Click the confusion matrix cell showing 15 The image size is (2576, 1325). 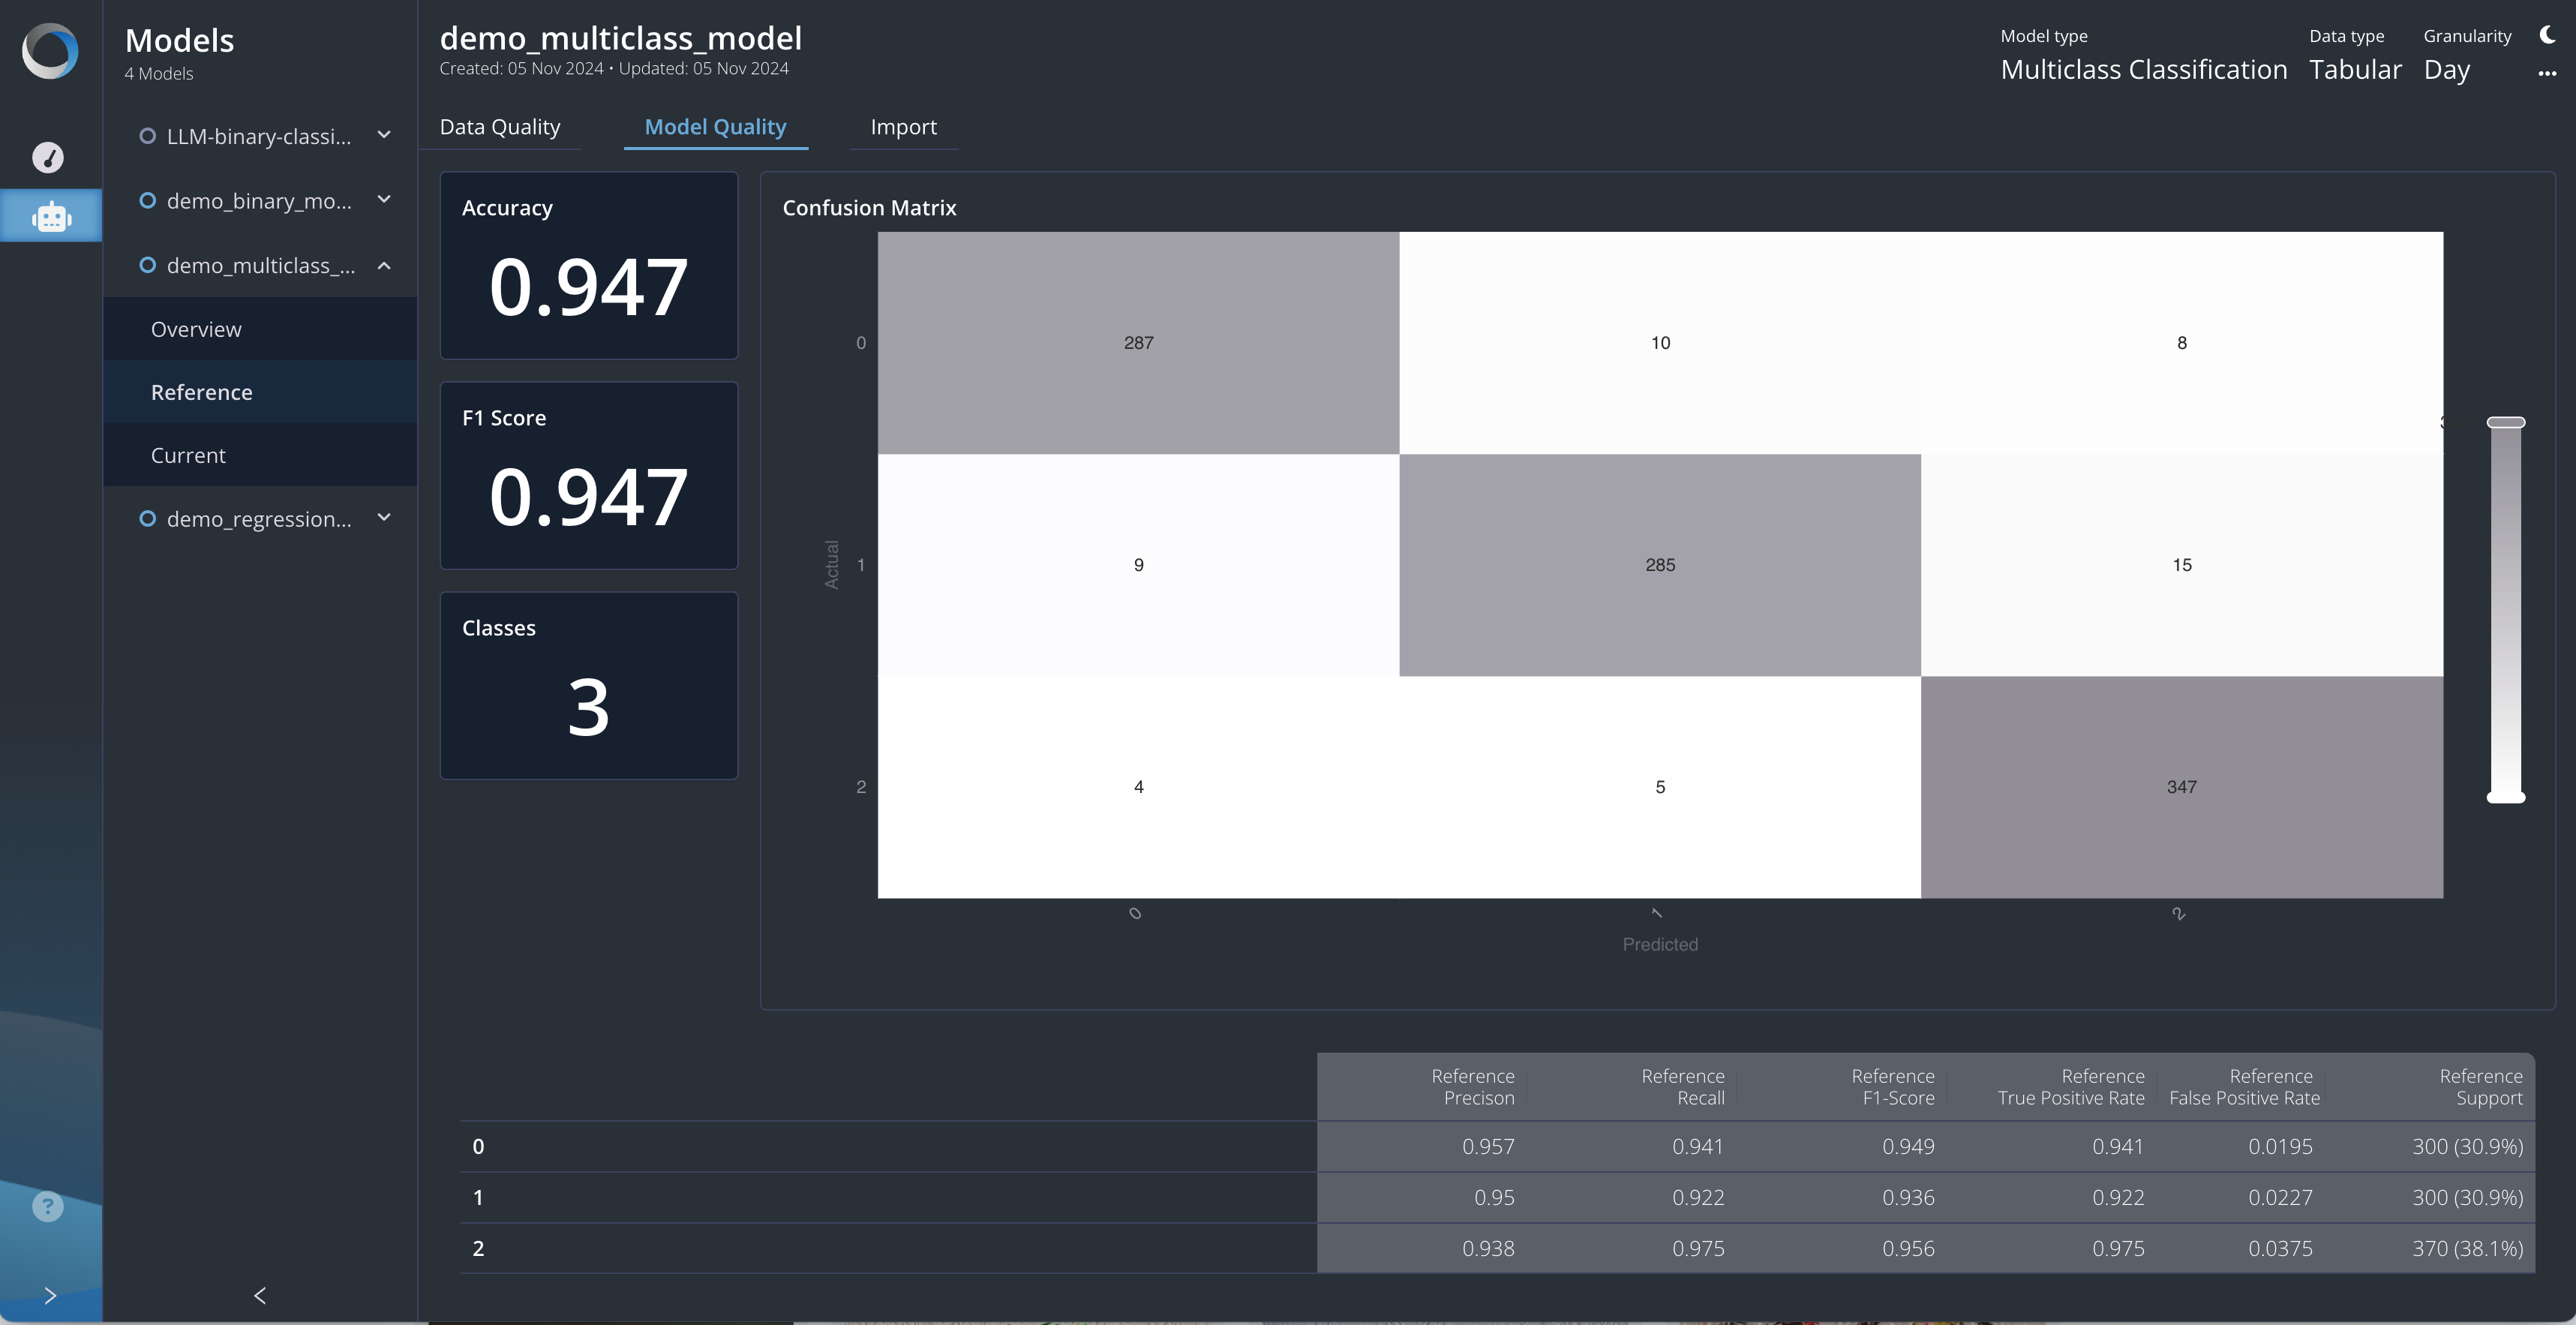2182,565
